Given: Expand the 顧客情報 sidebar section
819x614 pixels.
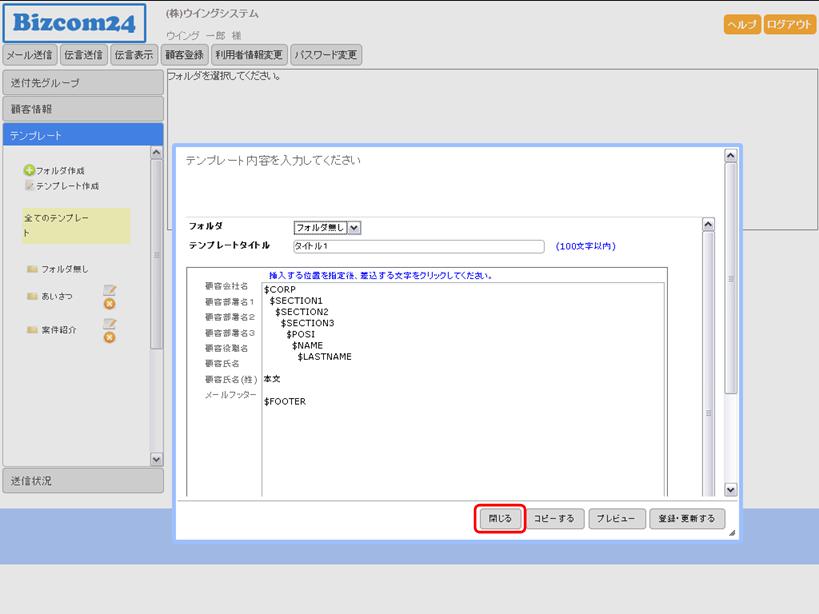Looking at the screenshot, I should 82,109.
